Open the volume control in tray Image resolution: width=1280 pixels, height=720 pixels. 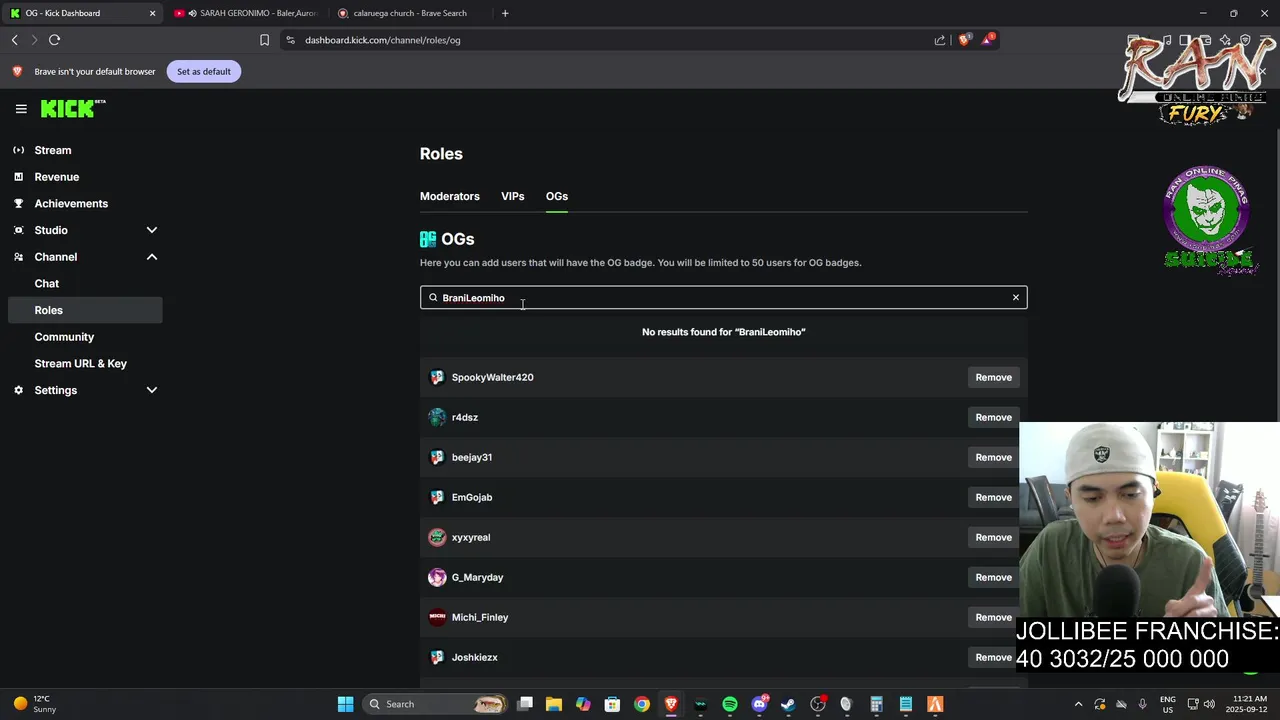click(1209, 704)
